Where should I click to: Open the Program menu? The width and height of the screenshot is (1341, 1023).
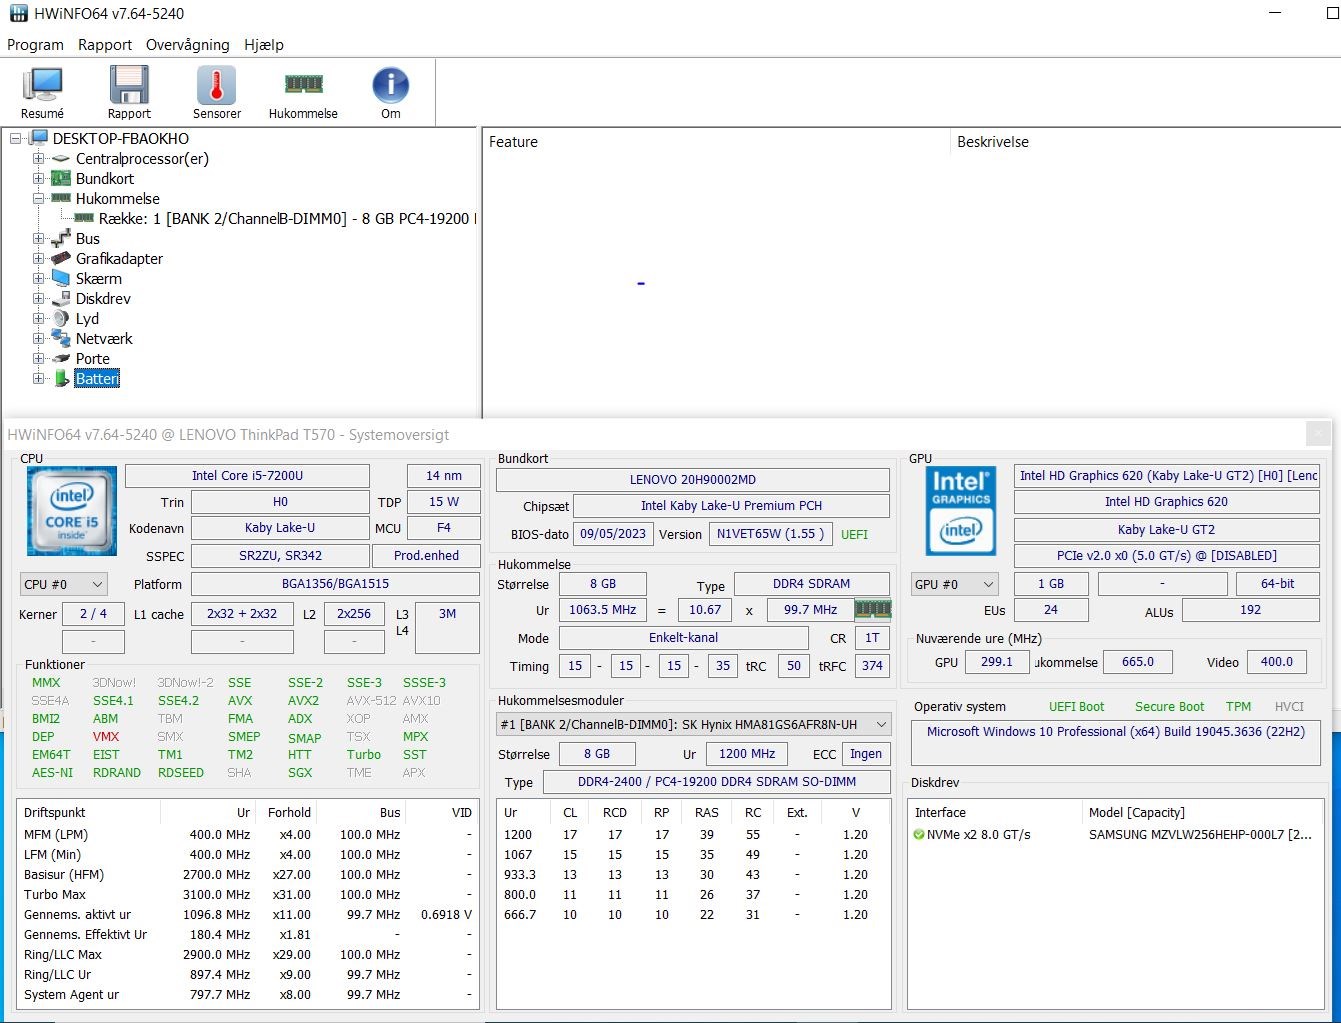coord(35,45)
